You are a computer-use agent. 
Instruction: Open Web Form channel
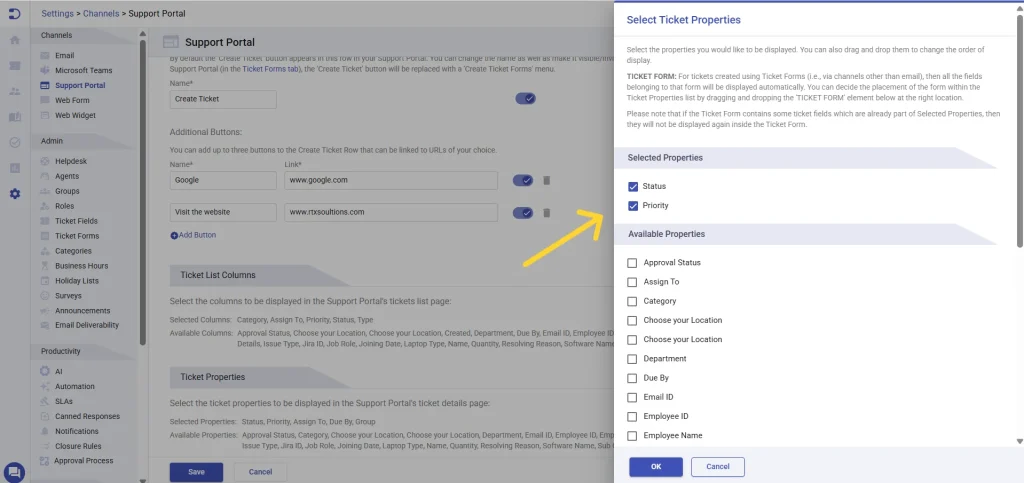(x=72, y=100)
